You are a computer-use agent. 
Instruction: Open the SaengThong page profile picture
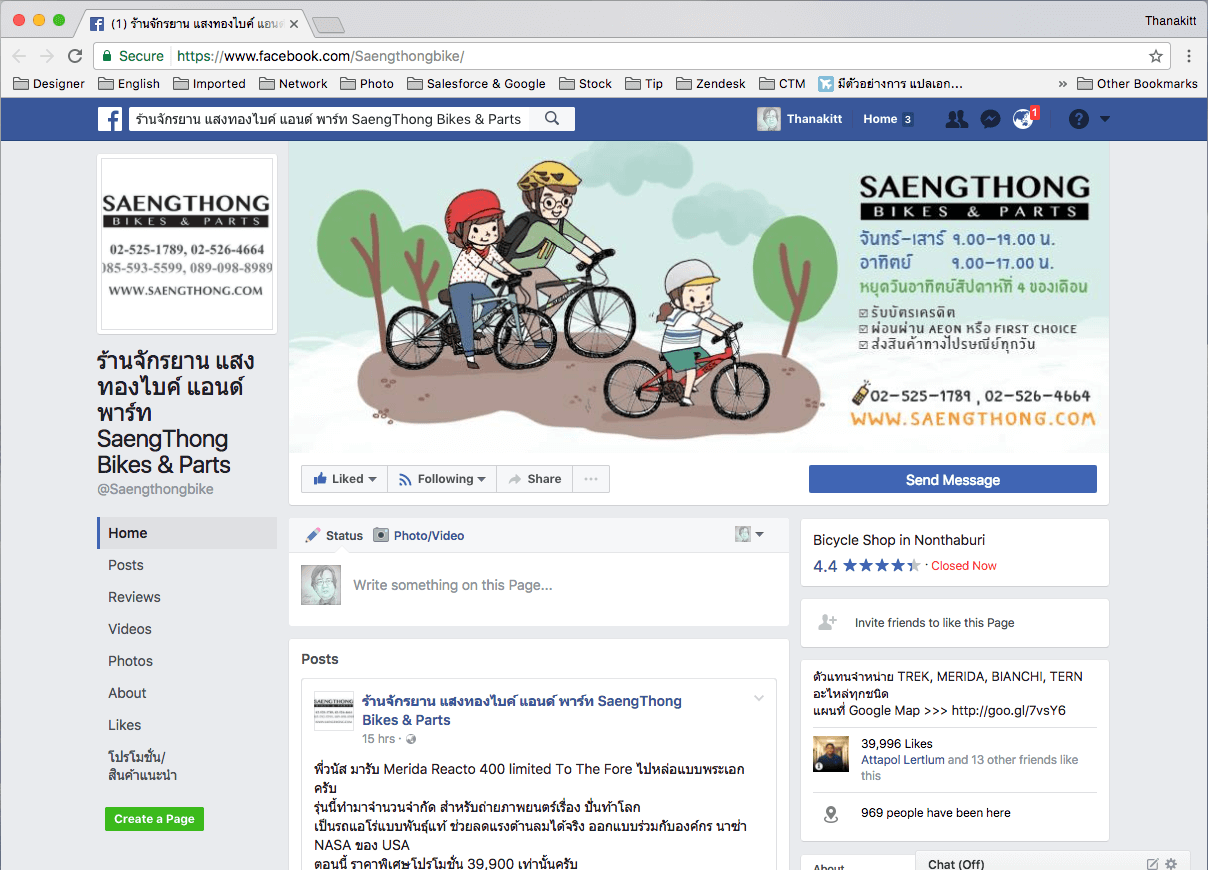[187, 244]
